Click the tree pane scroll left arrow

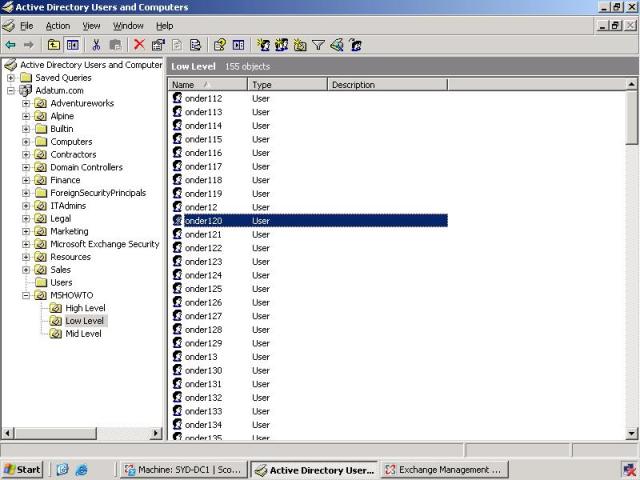[8, 433]
